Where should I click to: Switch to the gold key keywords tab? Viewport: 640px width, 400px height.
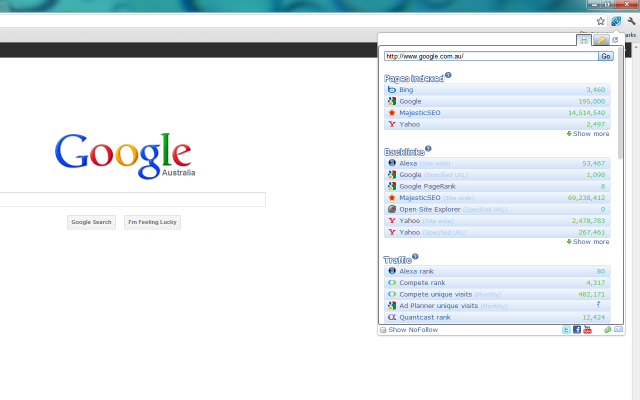[601, 40]
